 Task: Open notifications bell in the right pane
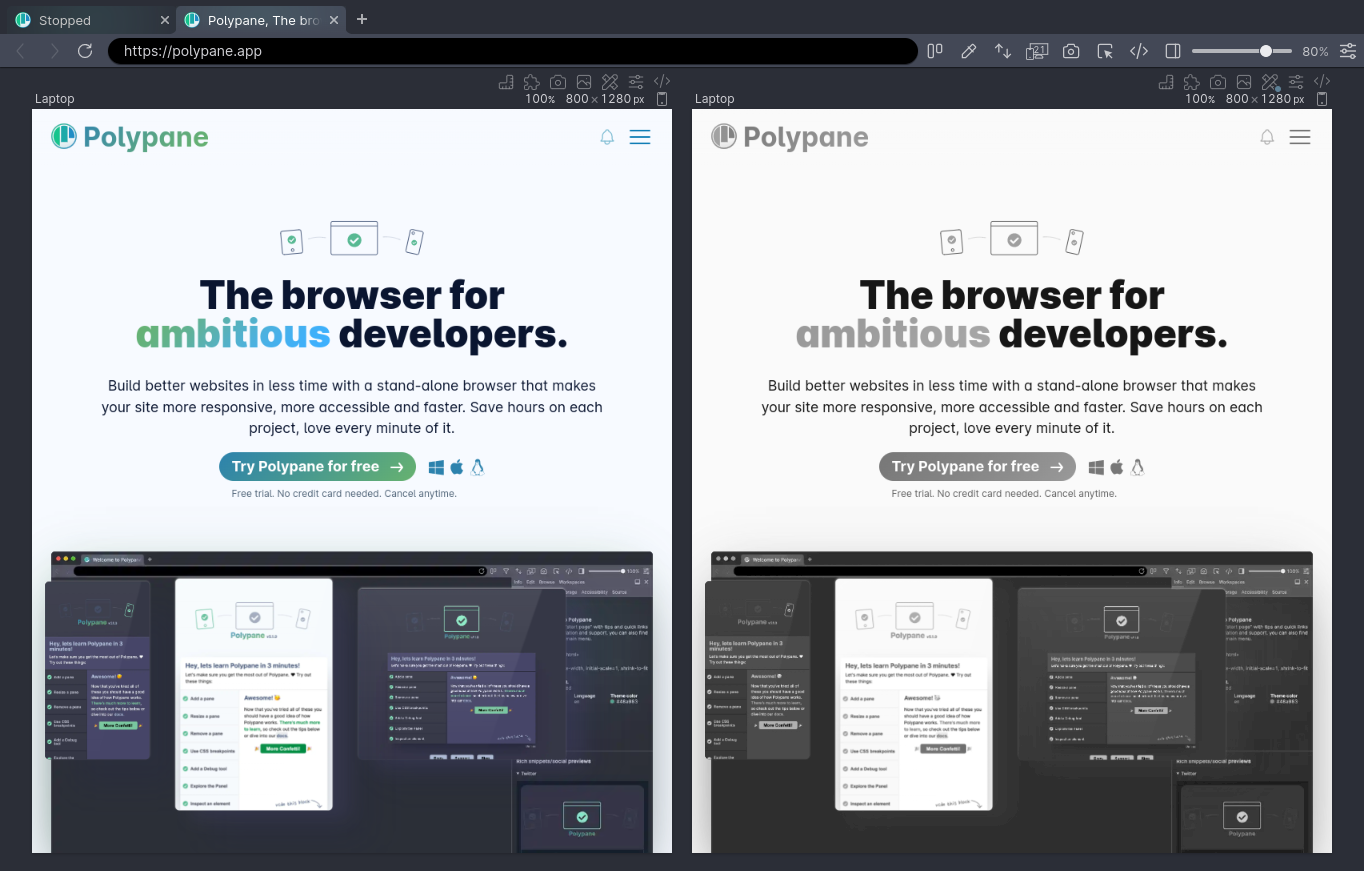tap(1267, 137)
